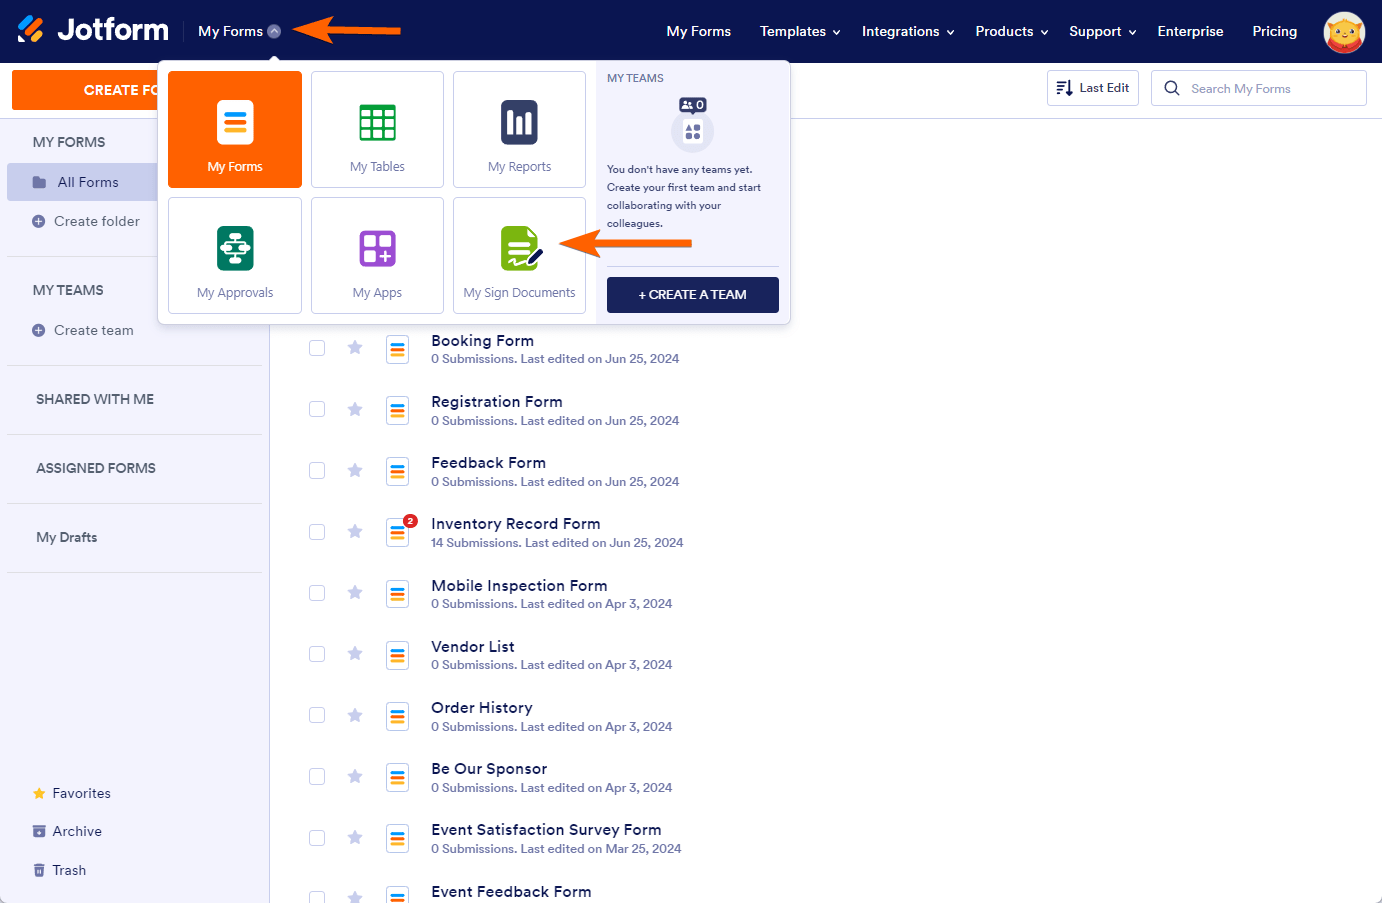
Task: Tick the Order History checkbox
Action: coord(317,715)
